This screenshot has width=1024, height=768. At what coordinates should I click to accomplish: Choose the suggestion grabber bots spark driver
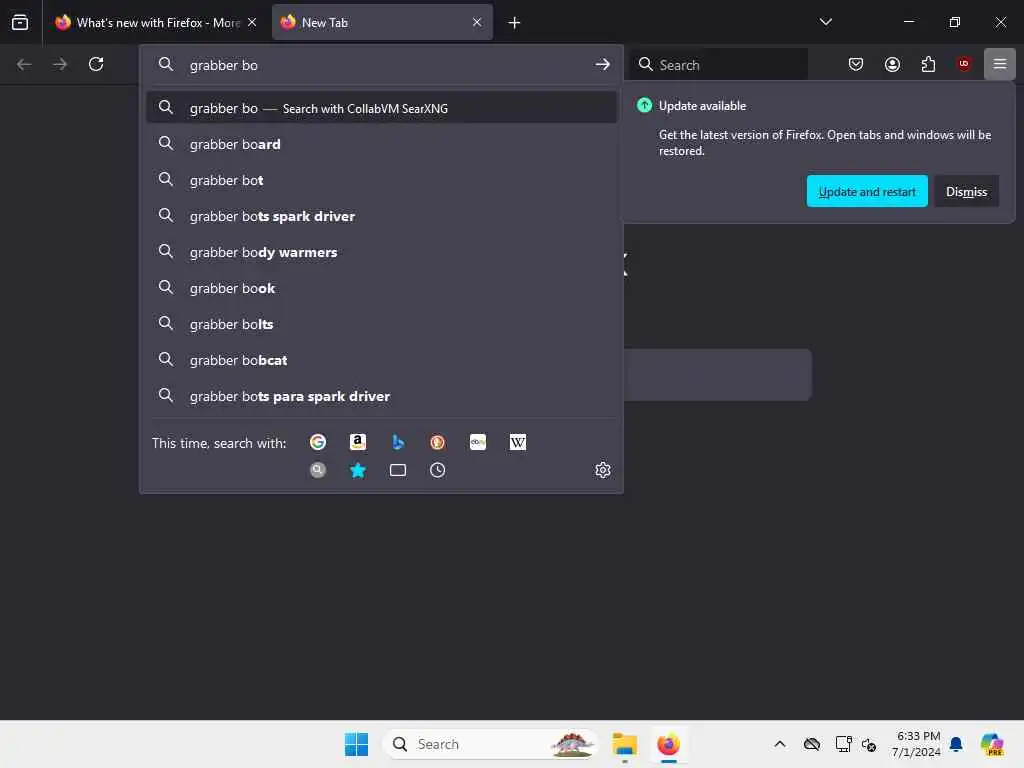coord(381,216)
